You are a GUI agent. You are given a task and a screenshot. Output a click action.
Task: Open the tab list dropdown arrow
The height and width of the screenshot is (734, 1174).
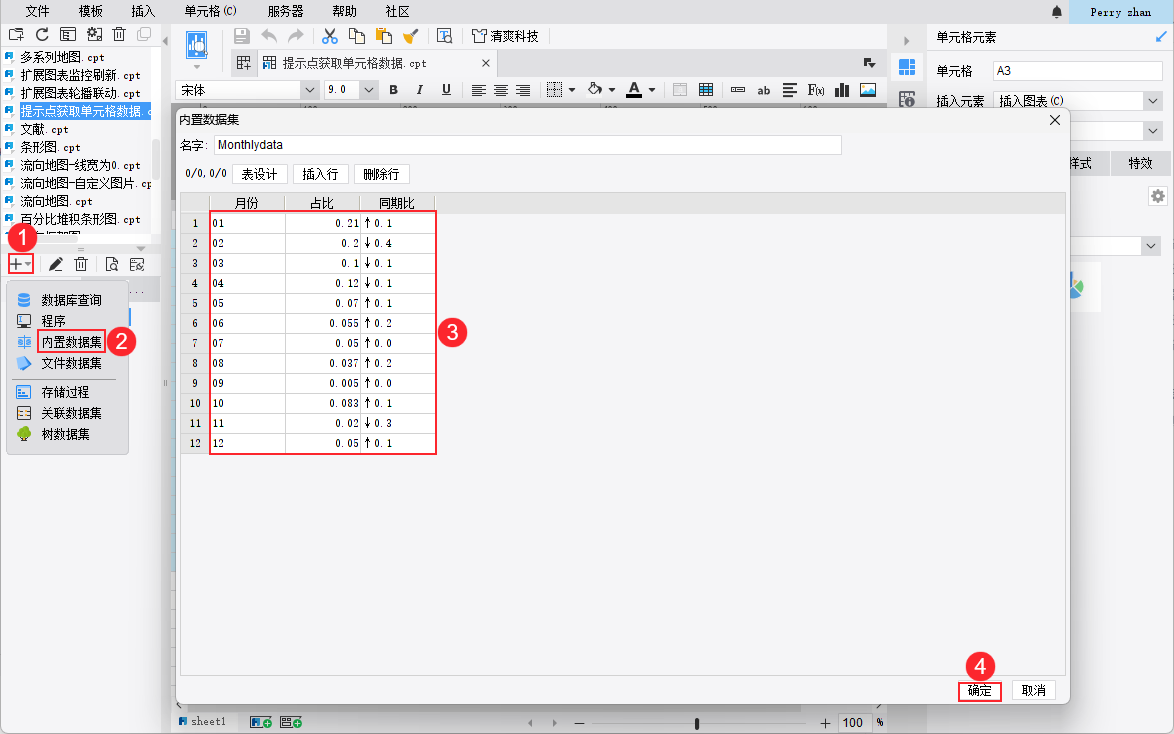click(869, 63)
